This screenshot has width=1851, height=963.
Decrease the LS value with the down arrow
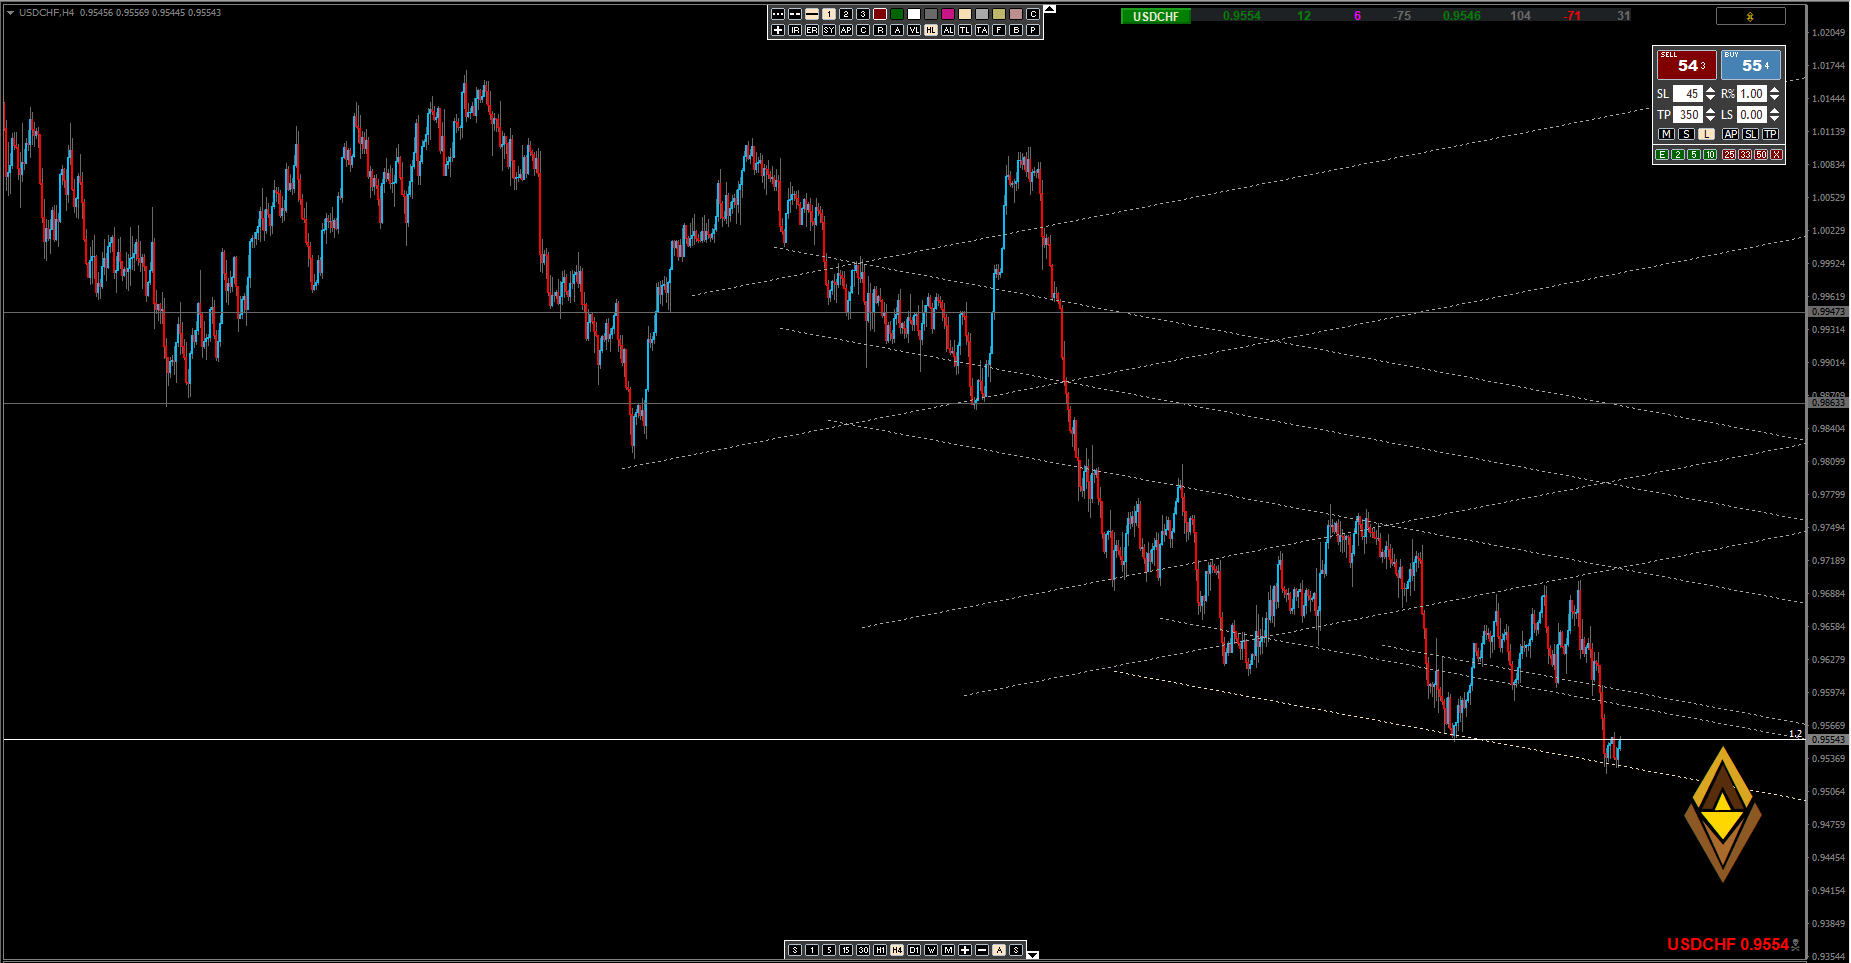click(x=1775, y=119)
